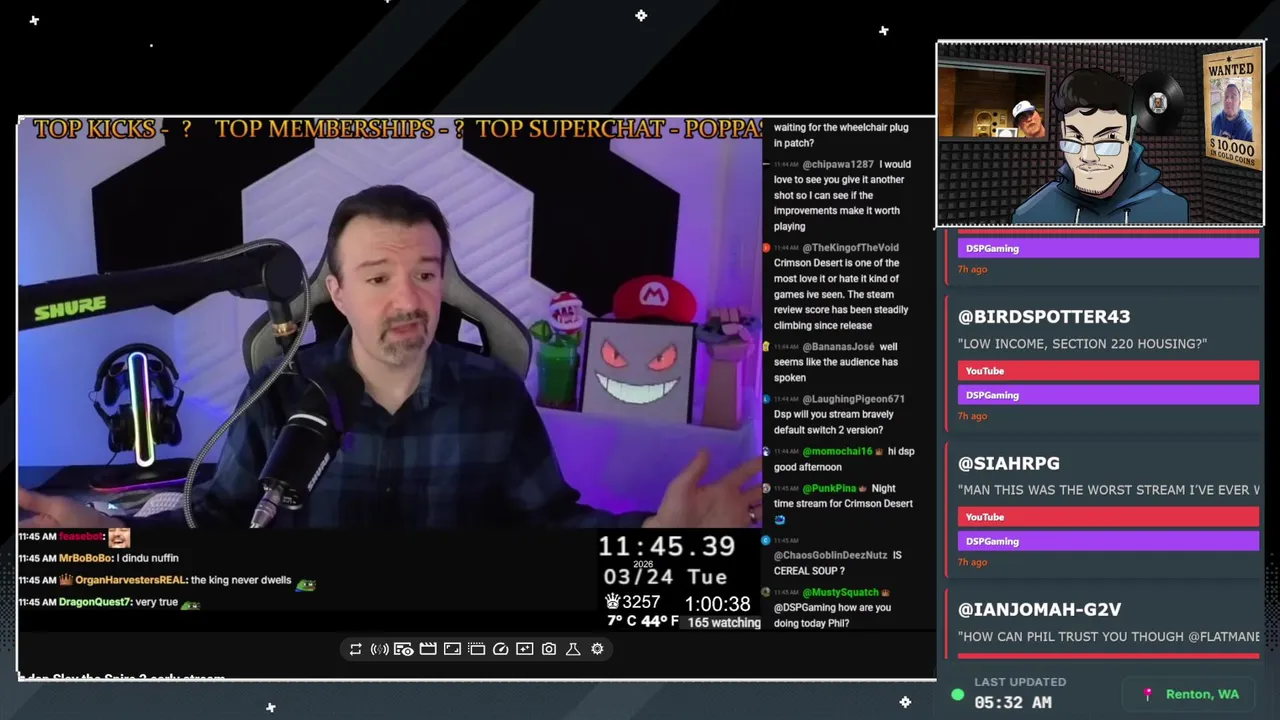The image size is (1280, 720).
Task: Click @LaughingPigeon671 username in chat
Action: (853, 399)
